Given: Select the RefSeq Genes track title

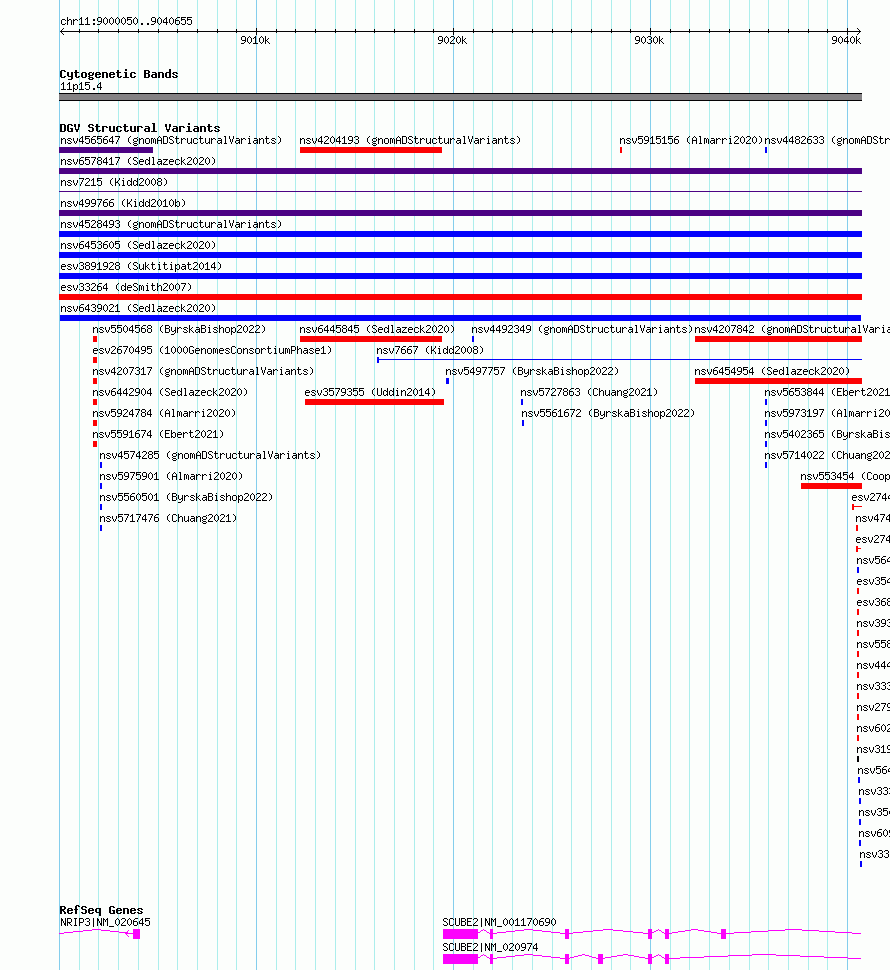Looking at the screenshot, I should (101, 910).
